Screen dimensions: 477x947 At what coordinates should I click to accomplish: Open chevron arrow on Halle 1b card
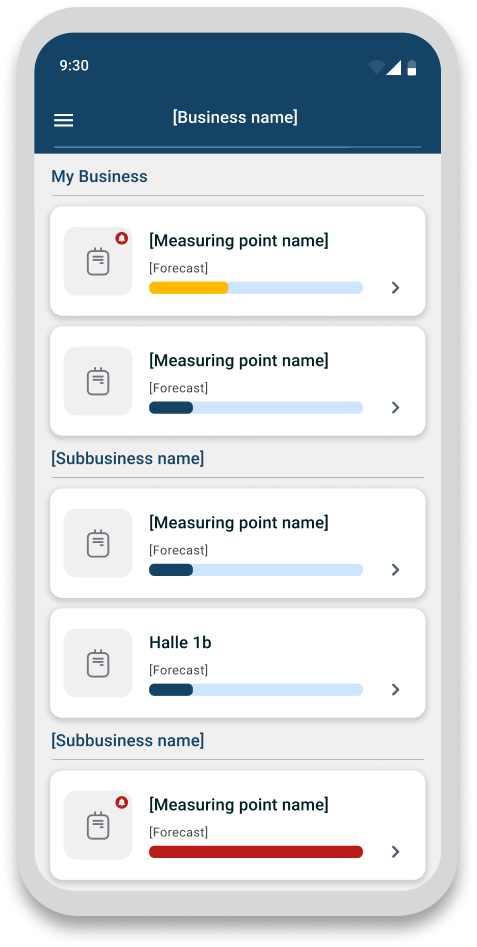pos(395,689)
